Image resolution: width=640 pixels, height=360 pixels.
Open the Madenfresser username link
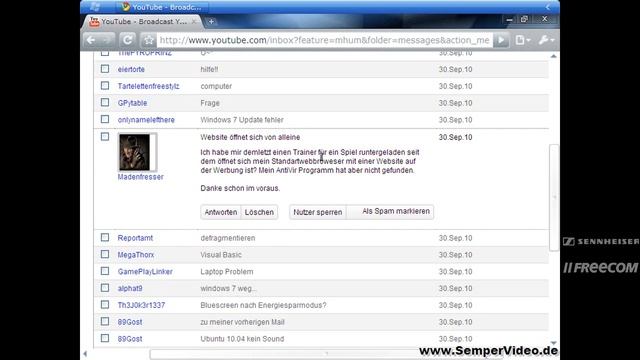click(140, 177)
